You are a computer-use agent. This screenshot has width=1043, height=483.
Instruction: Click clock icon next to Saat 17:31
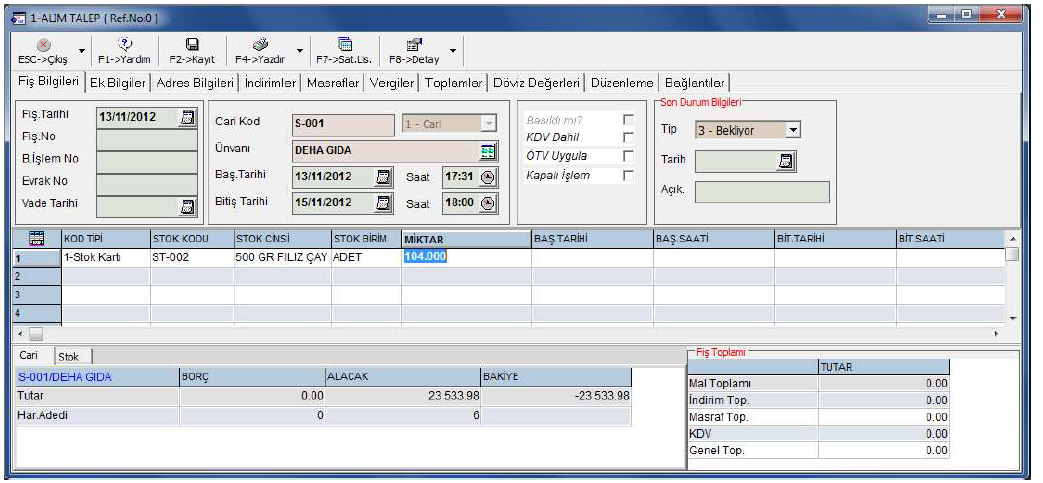click(488, 177)
